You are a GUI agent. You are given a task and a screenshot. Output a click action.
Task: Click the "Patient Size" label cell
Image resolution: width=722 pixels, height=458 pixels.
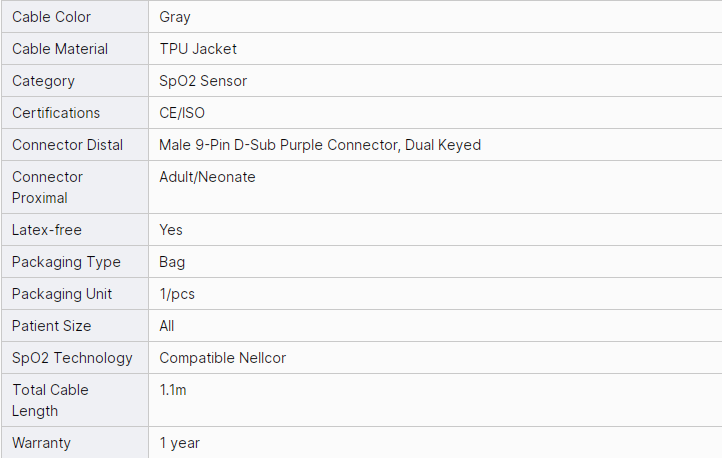tap(51, 326)
